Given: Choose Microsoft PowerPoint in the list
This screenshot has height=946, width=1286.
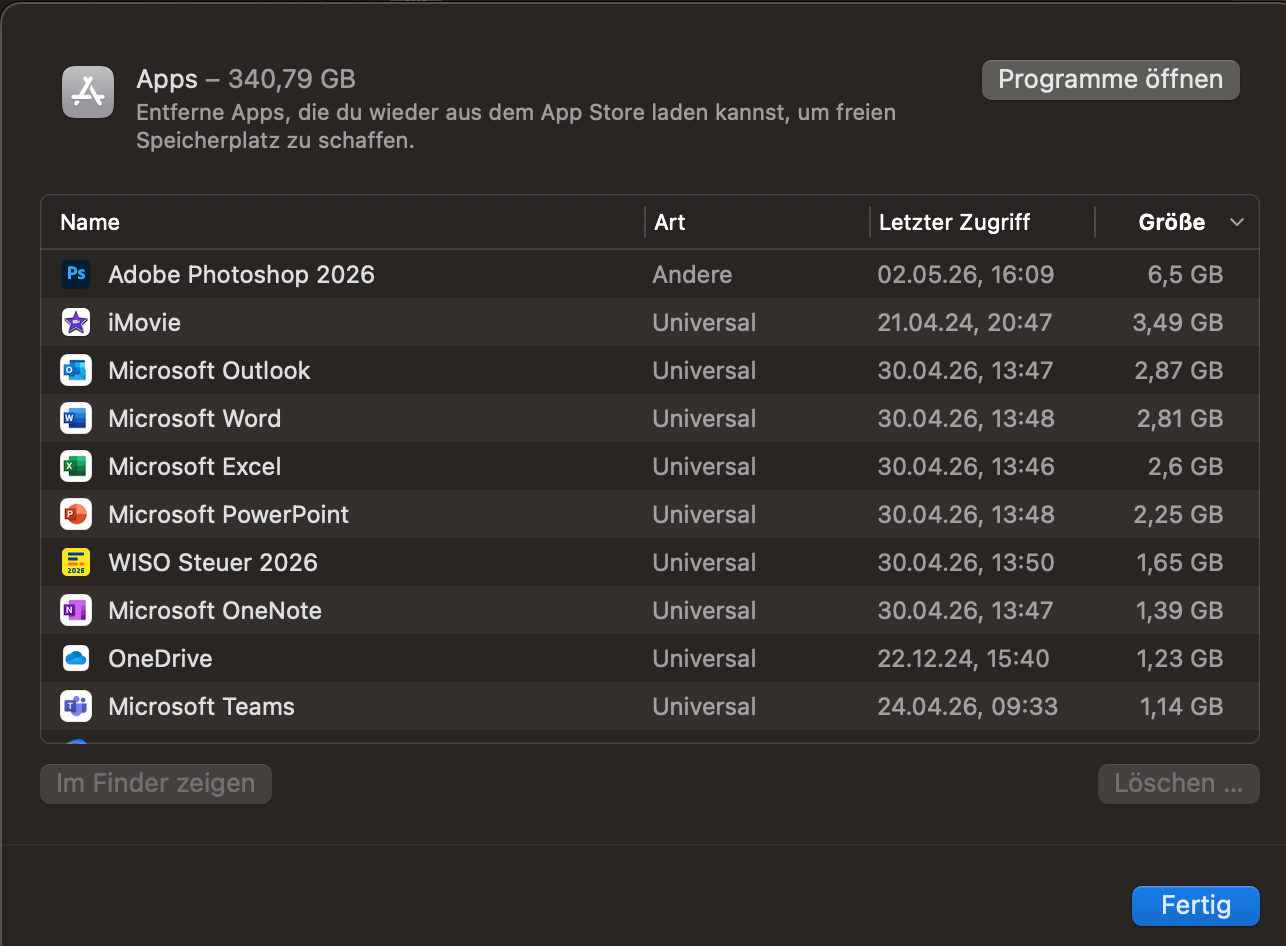Looking at the screenshot, I should point(228,514).
